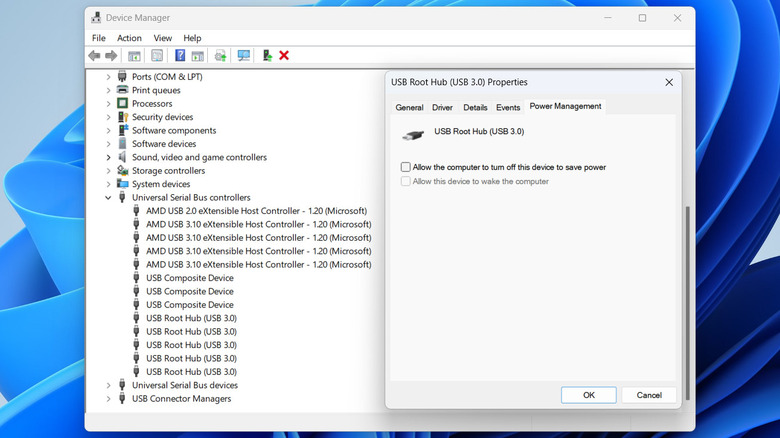Click the Back arrow in the toolbar
Screen dimensions: 780x438
click(x=94, y=56)
